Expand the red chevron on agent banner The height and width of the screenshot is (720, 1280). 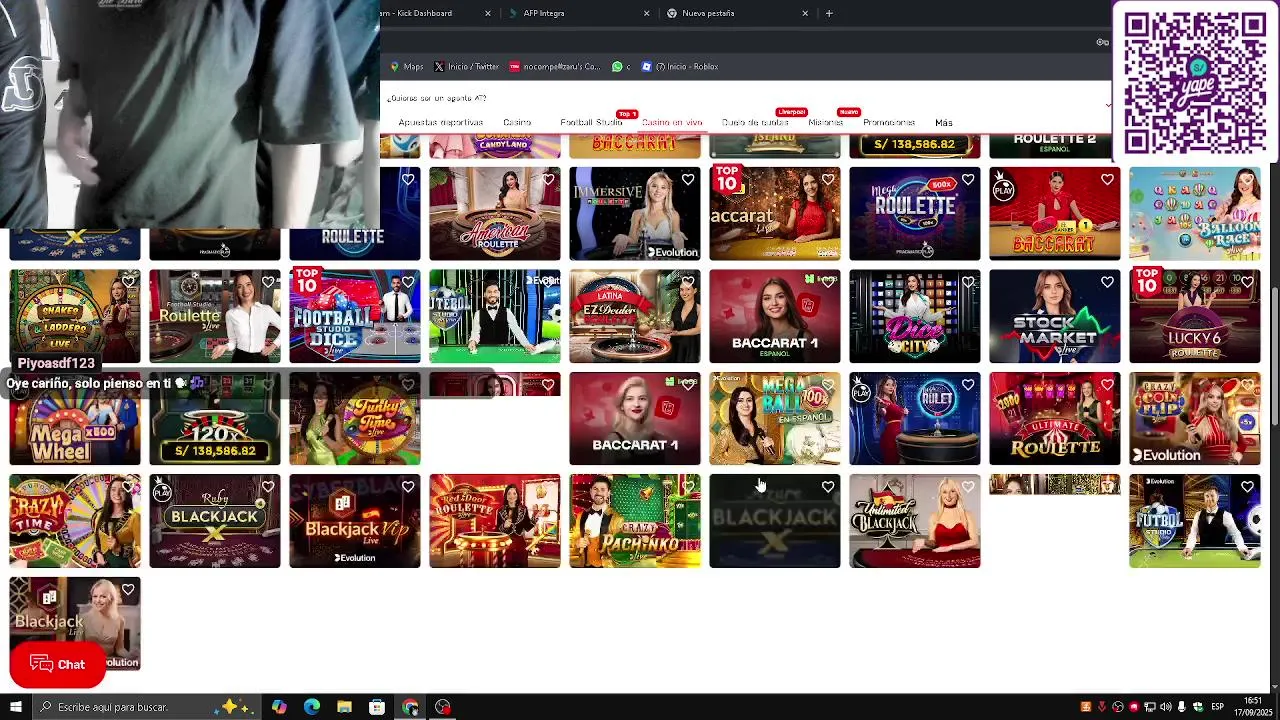1107,105
